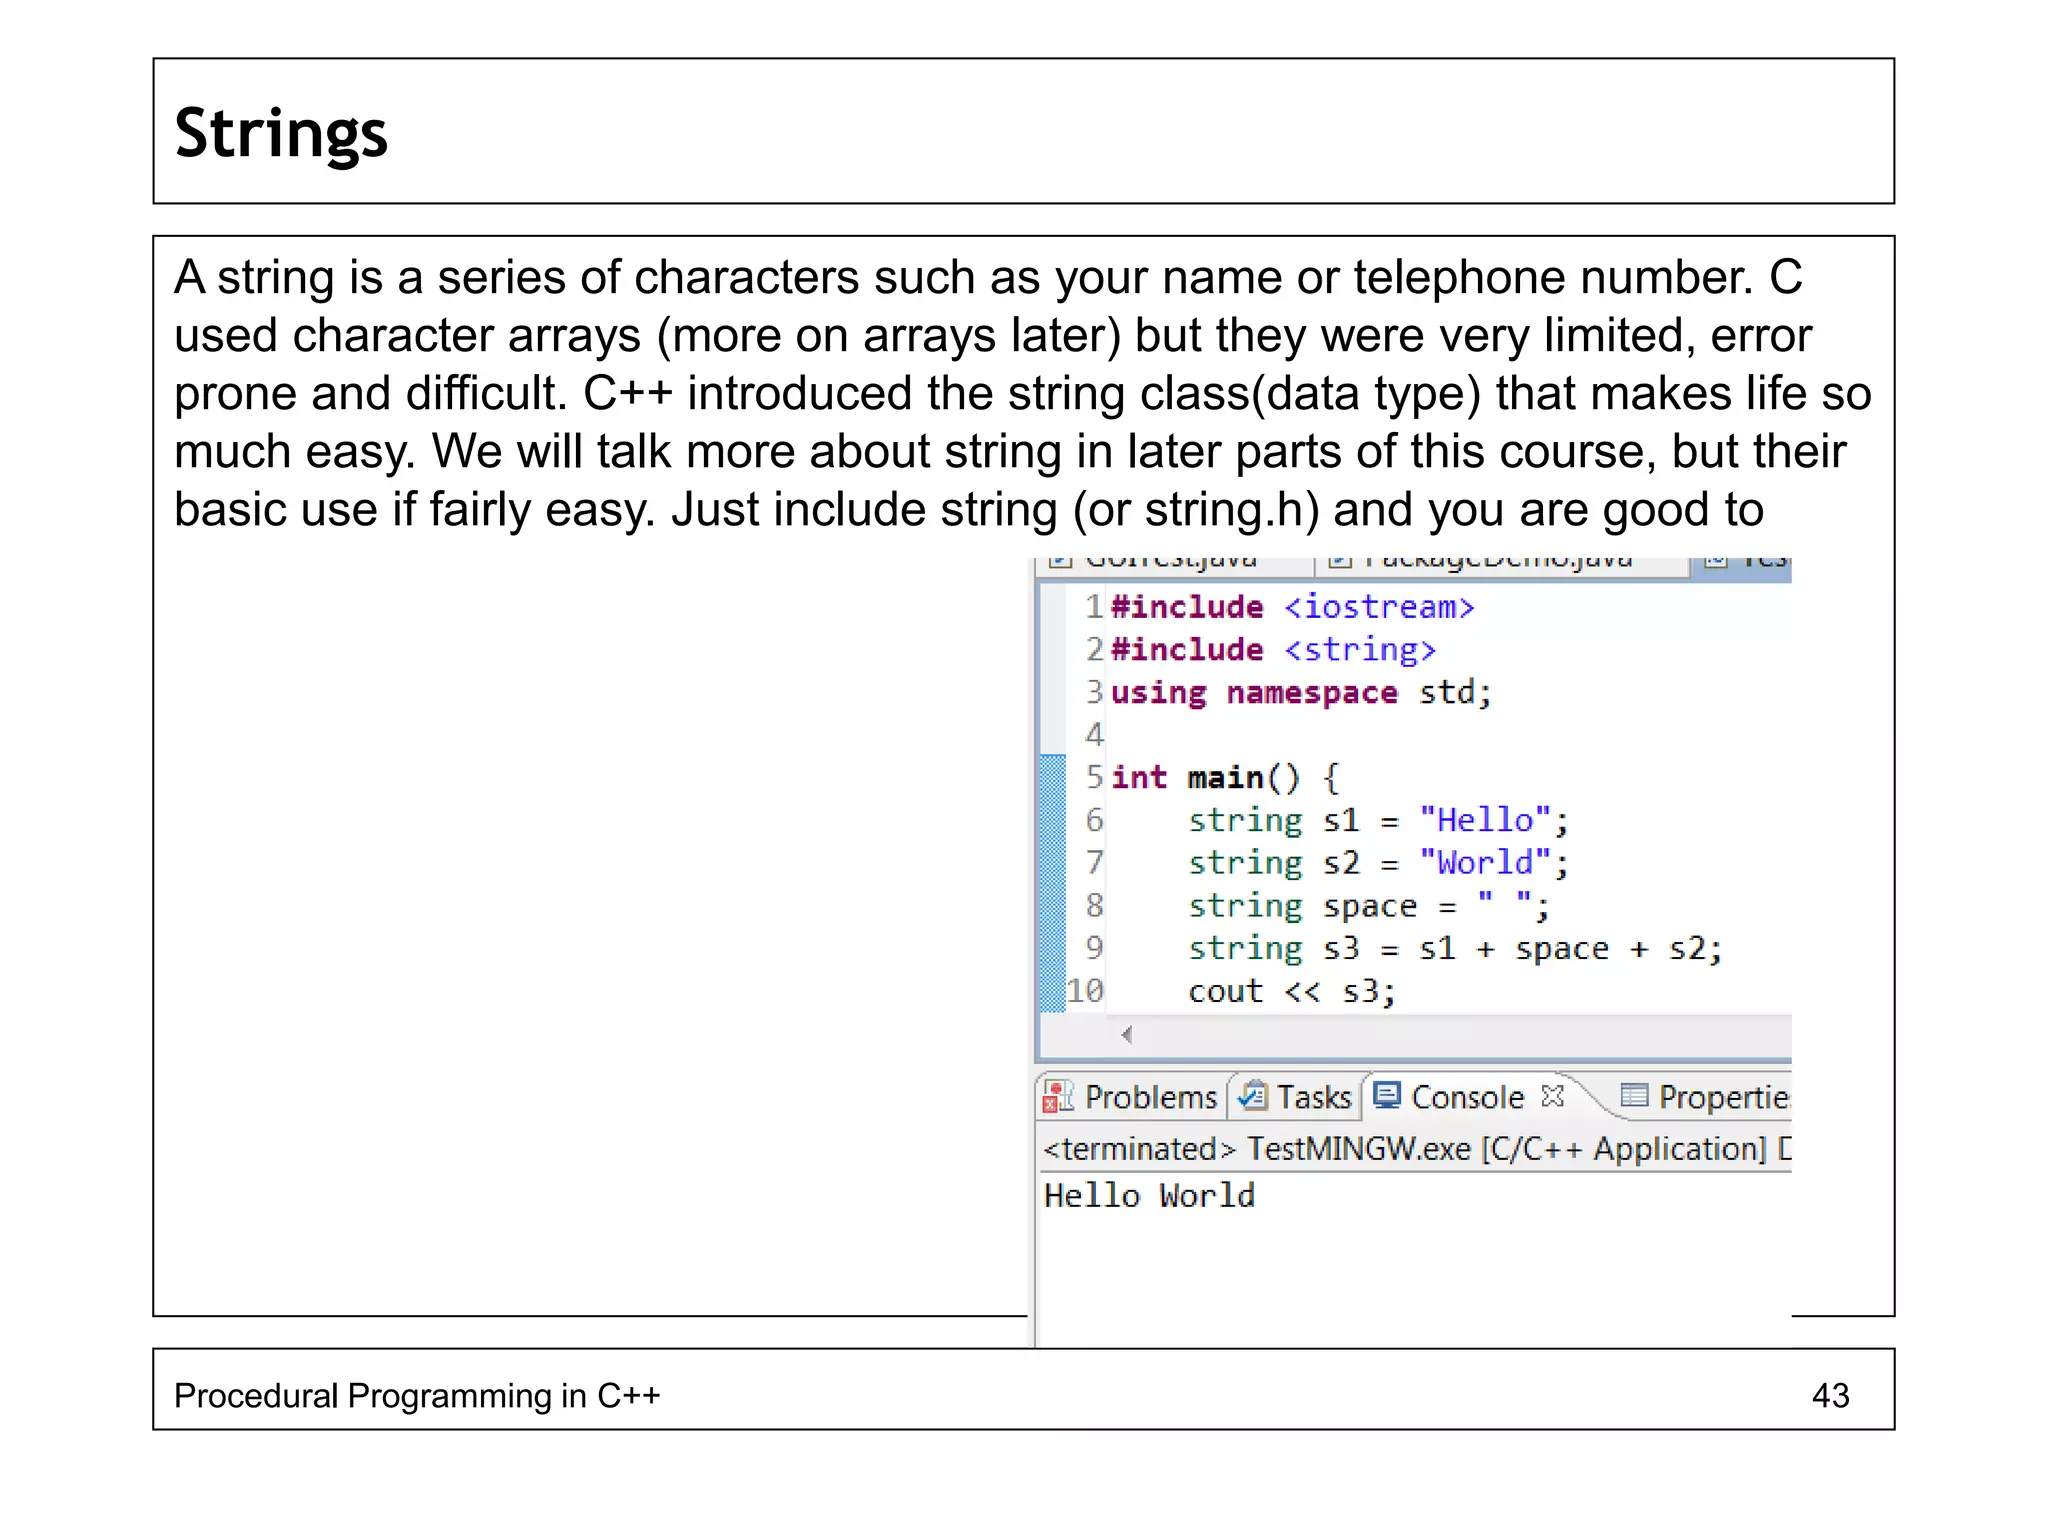Click the Tasks checklist icon

pyautogui.click(x=1252, y=1097)
